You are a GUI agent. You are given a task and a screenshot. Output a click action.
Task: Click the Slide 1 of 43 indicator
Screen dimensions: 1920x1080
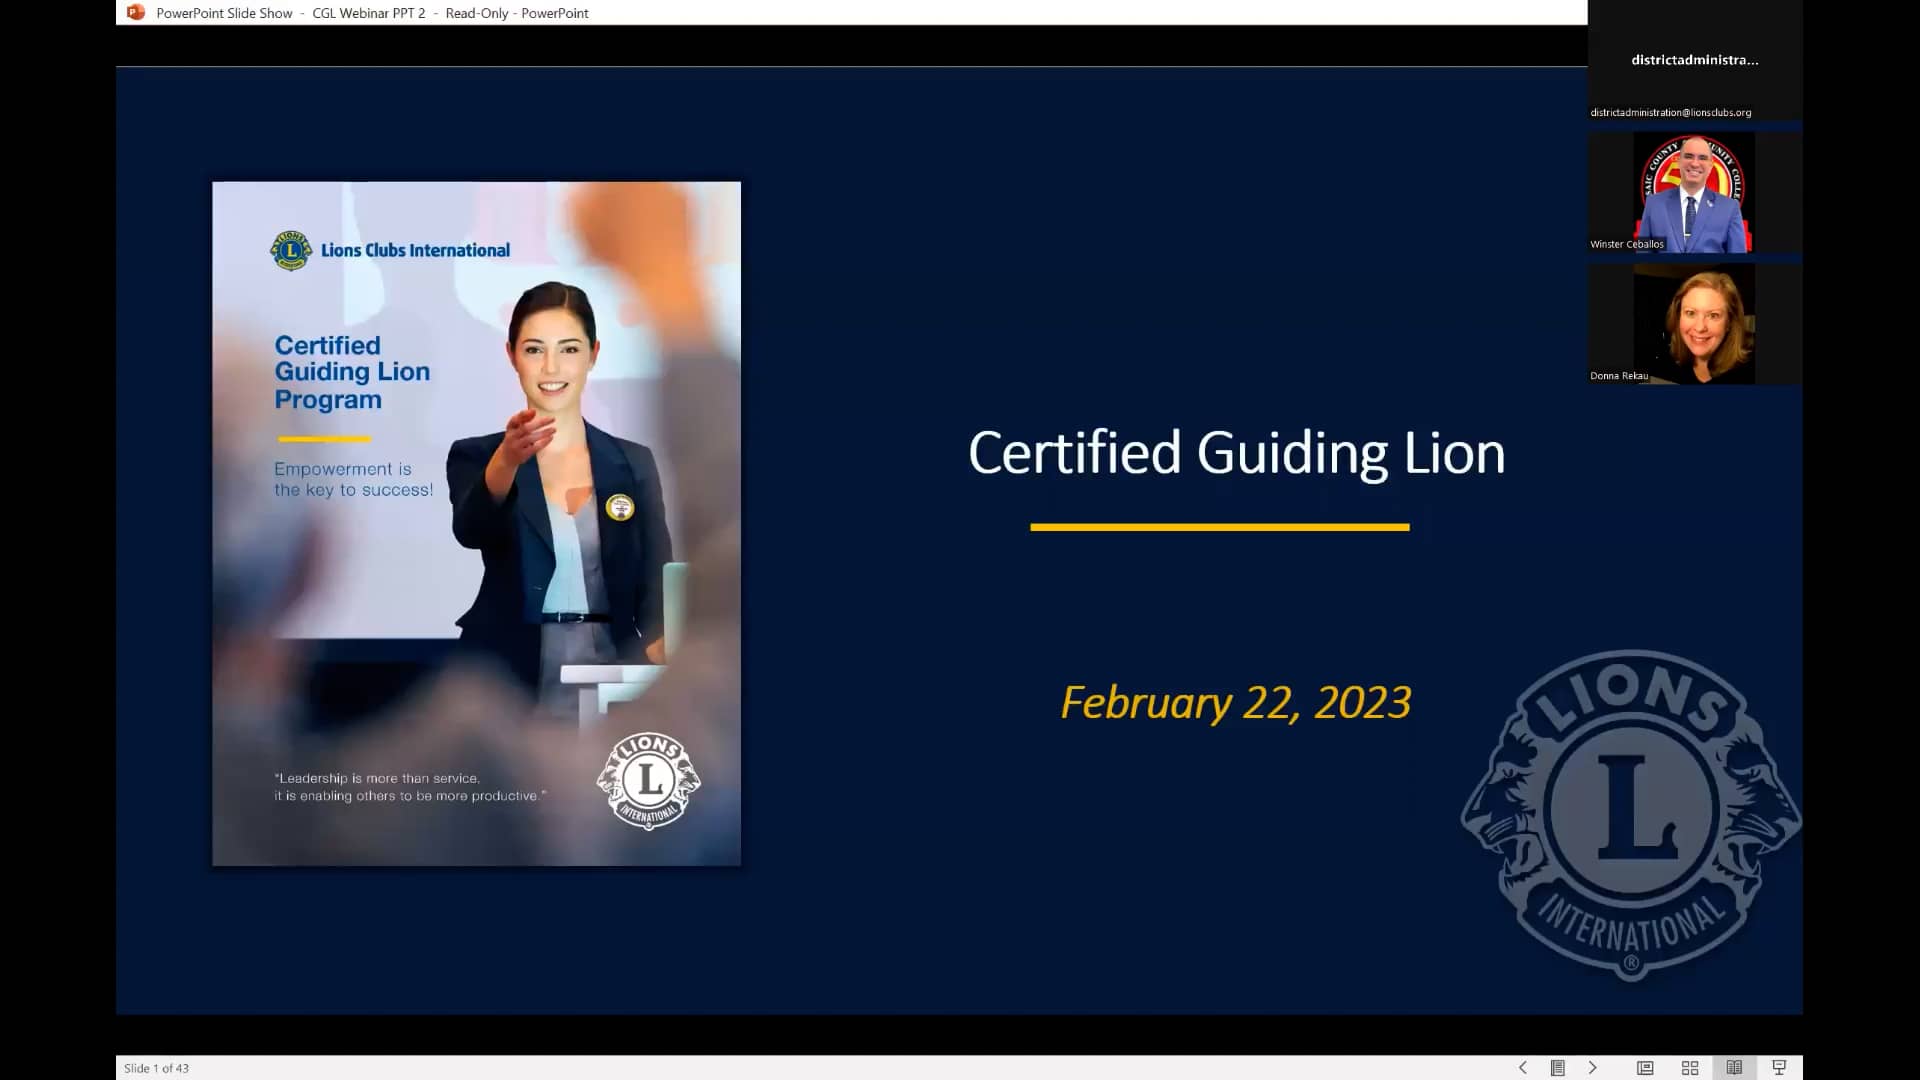click(x=156, y=1068)
